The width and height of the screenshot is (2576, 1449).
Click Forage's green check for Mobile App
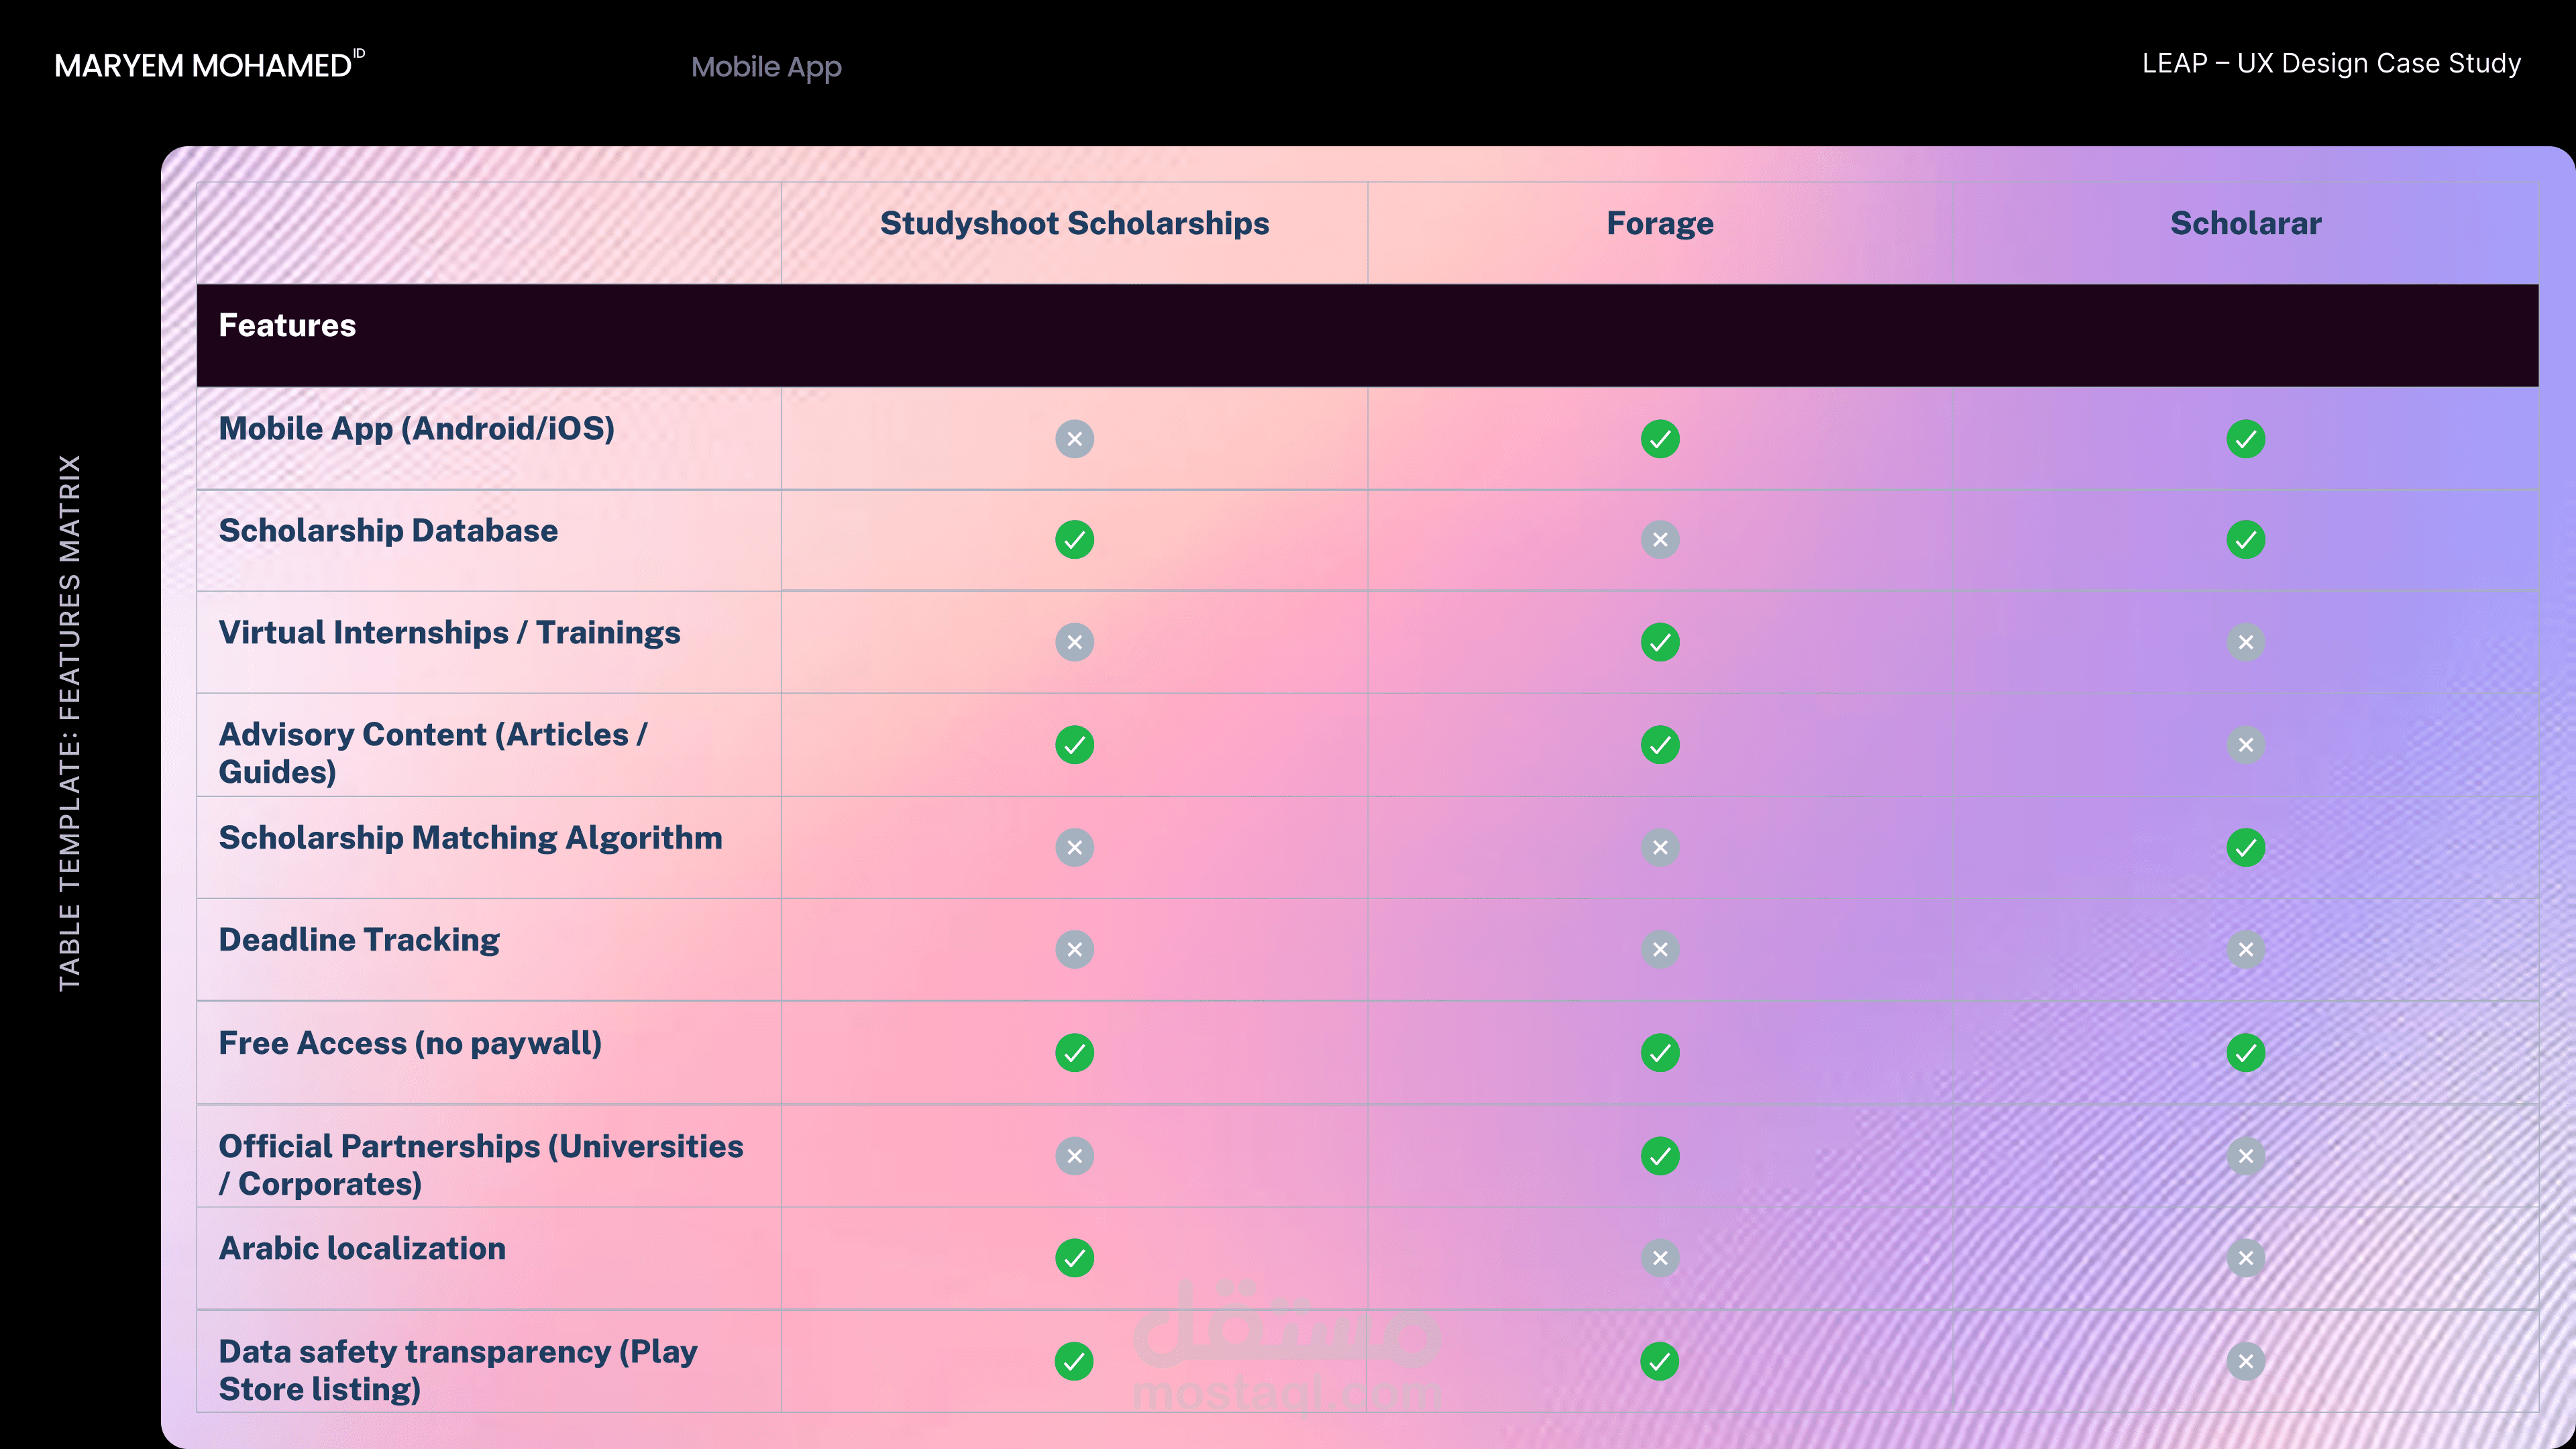coord(1660,439)
